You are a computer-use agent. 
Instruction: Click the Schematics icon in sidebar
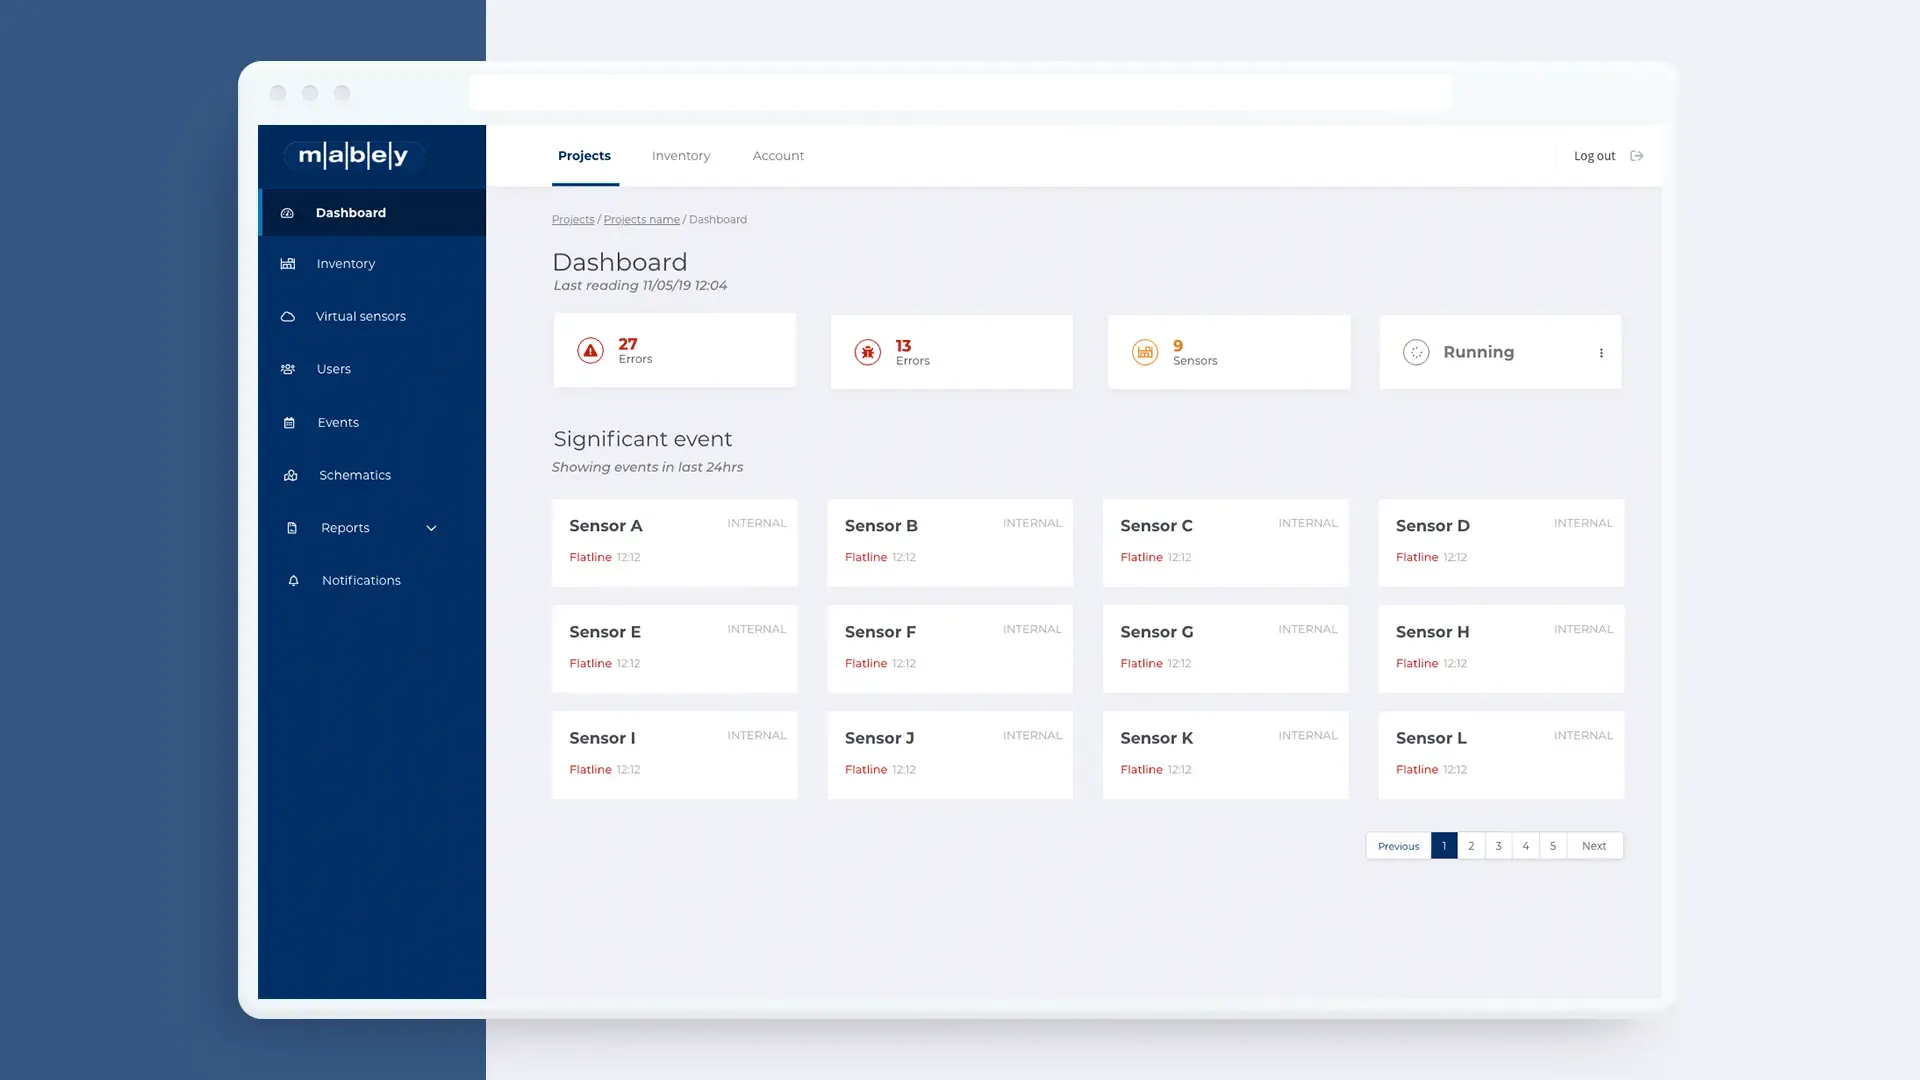coord(290,475)
